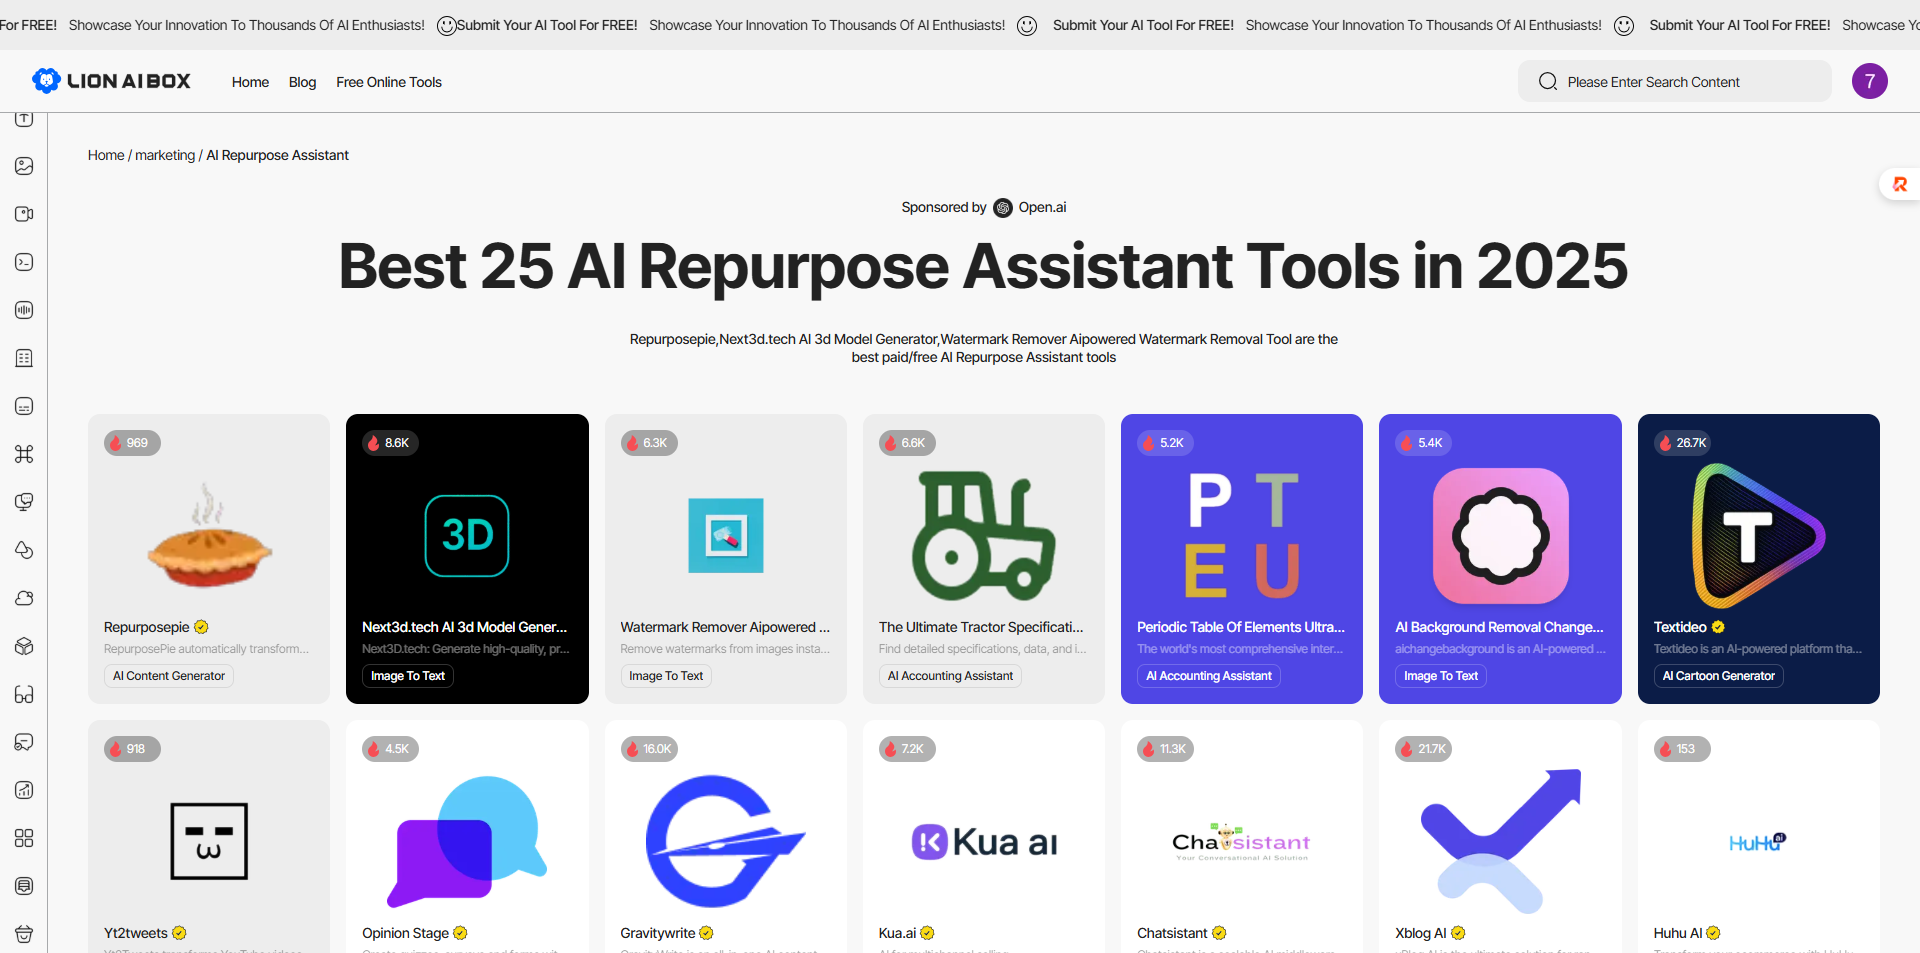The height and width of the screenshot is (953, 1920).
Task: Open the Opinion Stage chat bubbles thumbnail
Action: [467, 842]
